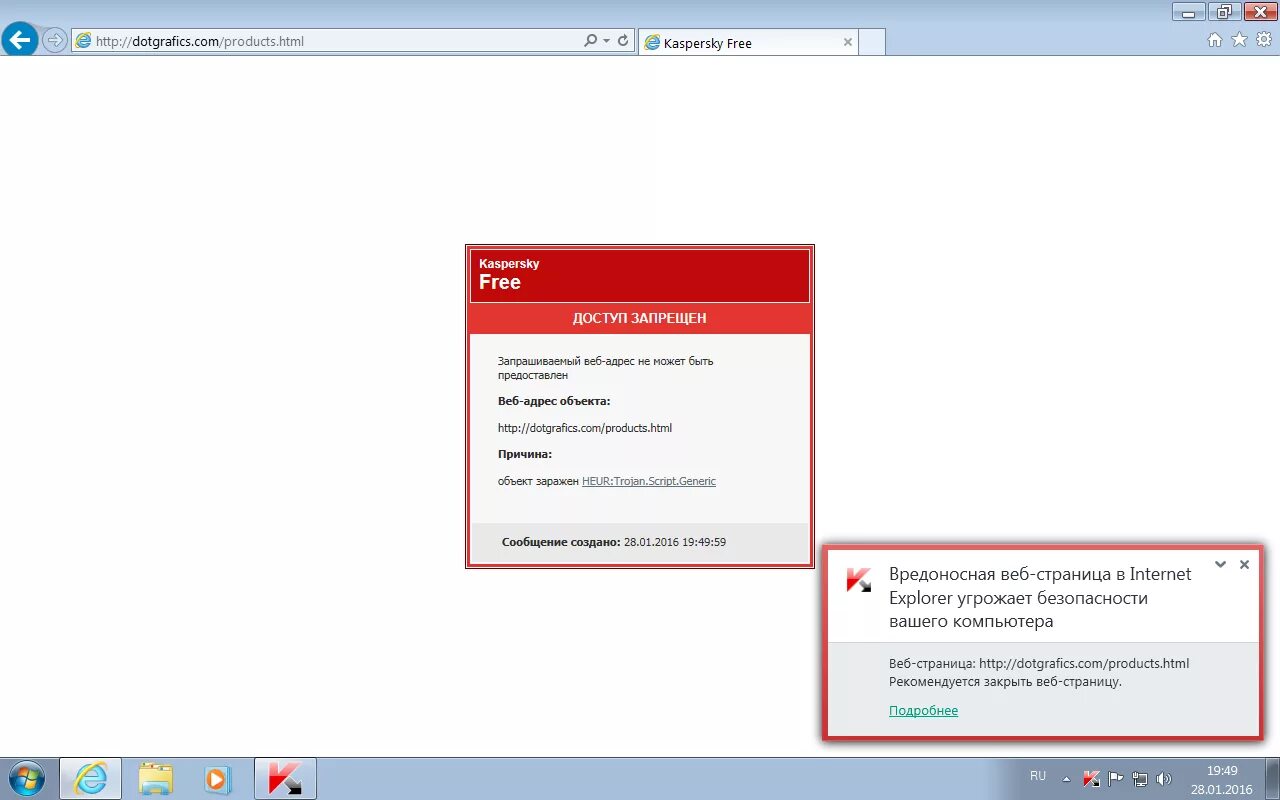Click the notification Веб-страница URL text

(1039, 663)
